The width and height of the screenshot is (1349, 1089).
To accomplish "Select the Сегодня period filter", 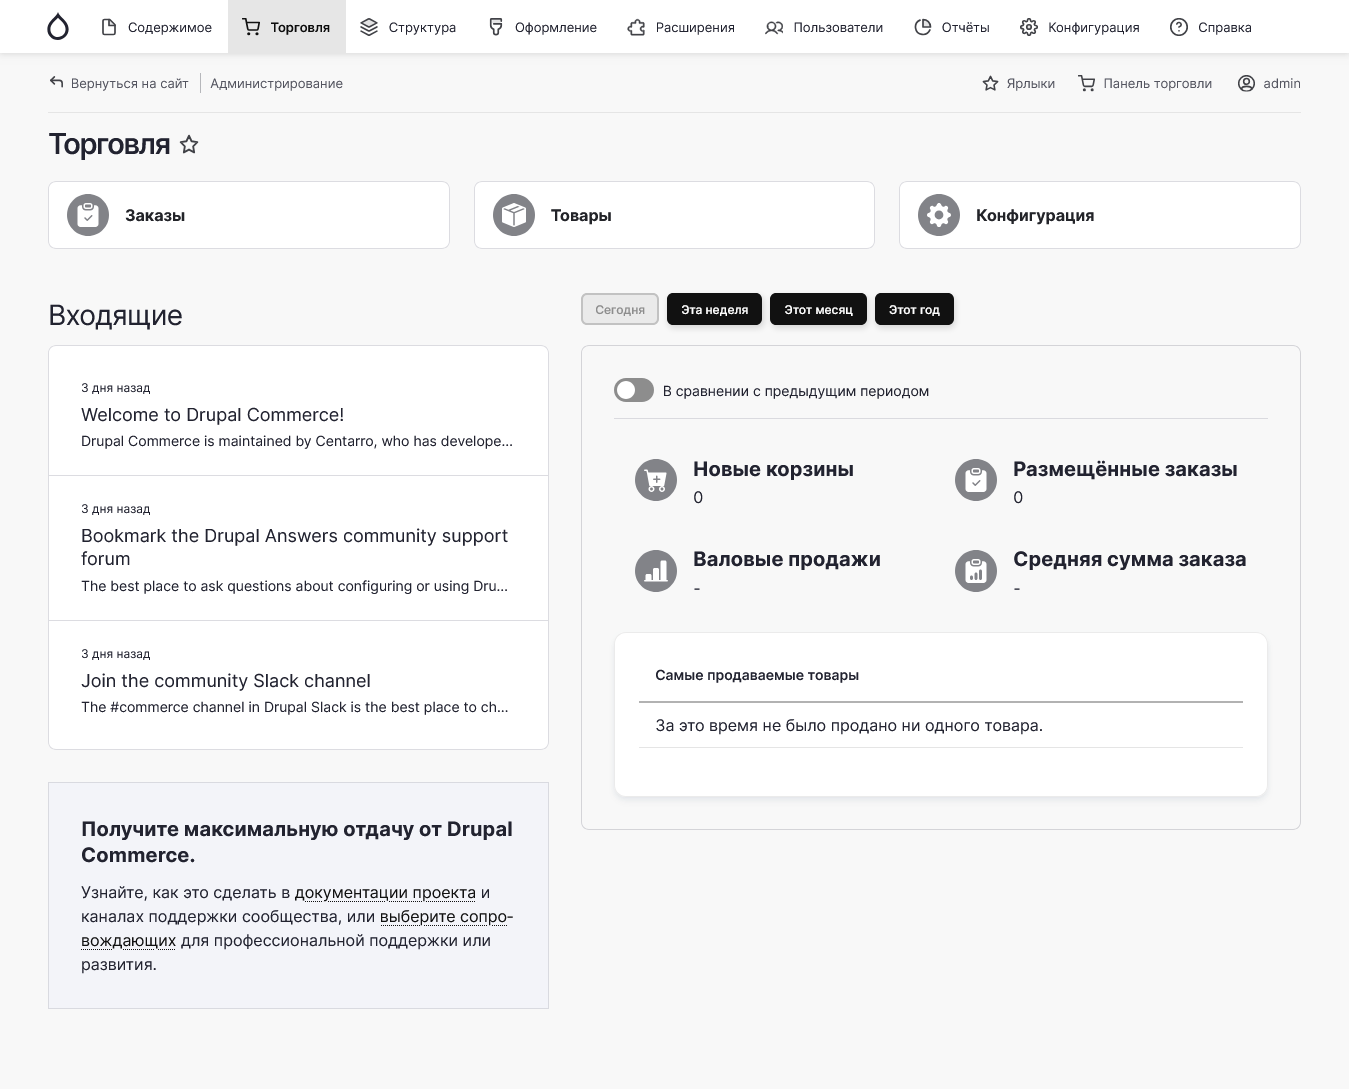I will (x=620, y=310).
